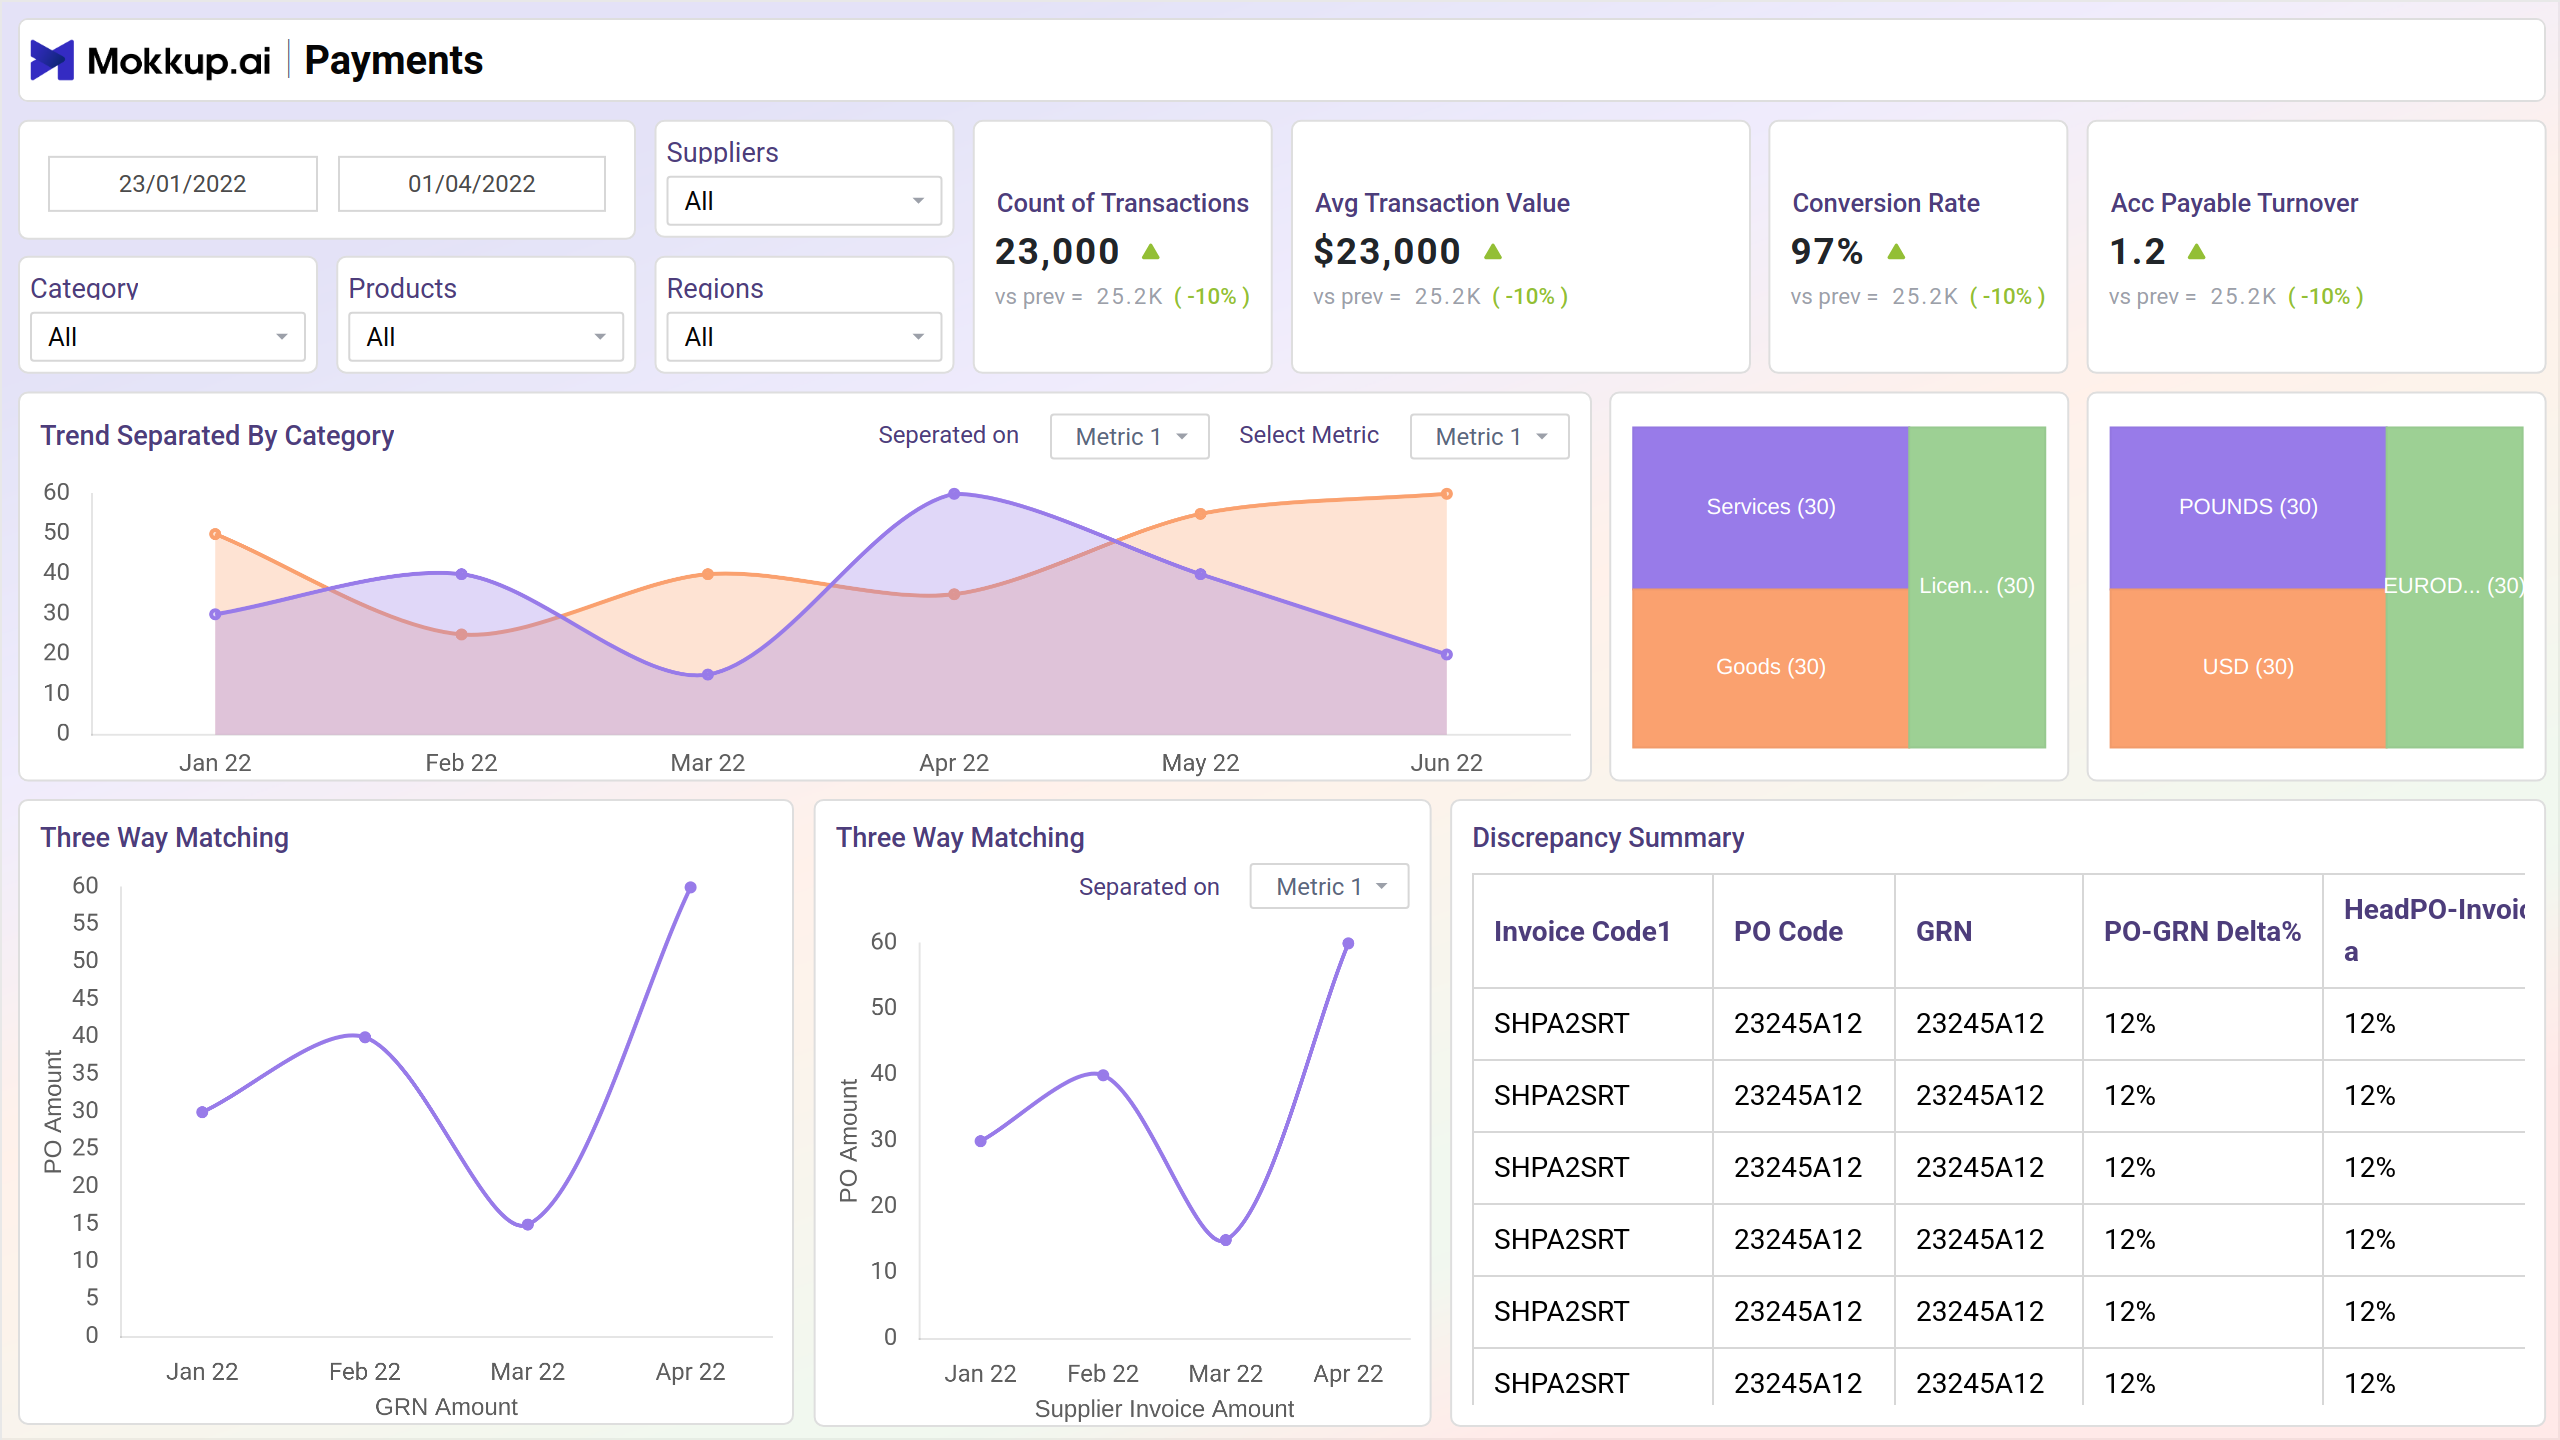Image resolution: width=2560 pixels, height=1440 pixels.
Task: Select the POUNDS (30) treemap tile
Action: pos(2248,507)
